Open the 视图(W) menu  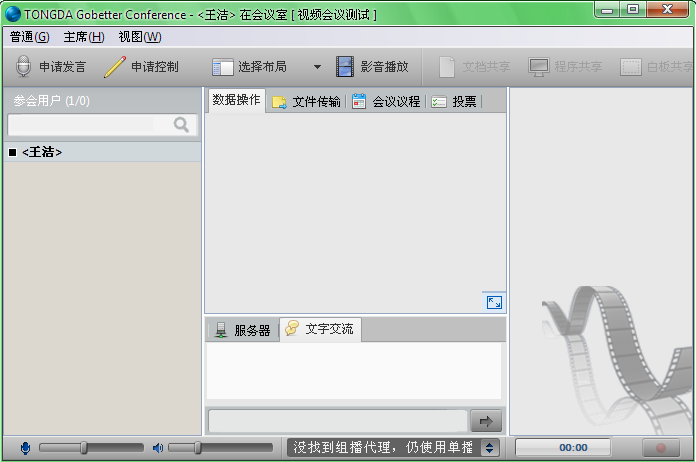(140, 37)
